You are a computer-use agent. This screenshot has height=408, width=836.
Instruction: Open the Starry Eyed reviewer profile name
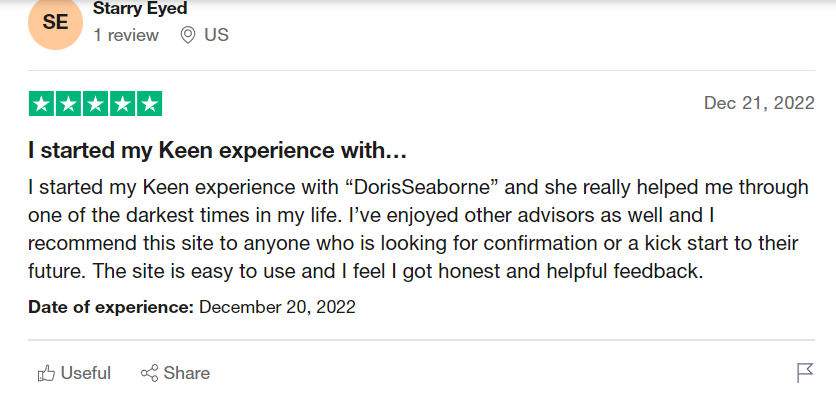140,9
